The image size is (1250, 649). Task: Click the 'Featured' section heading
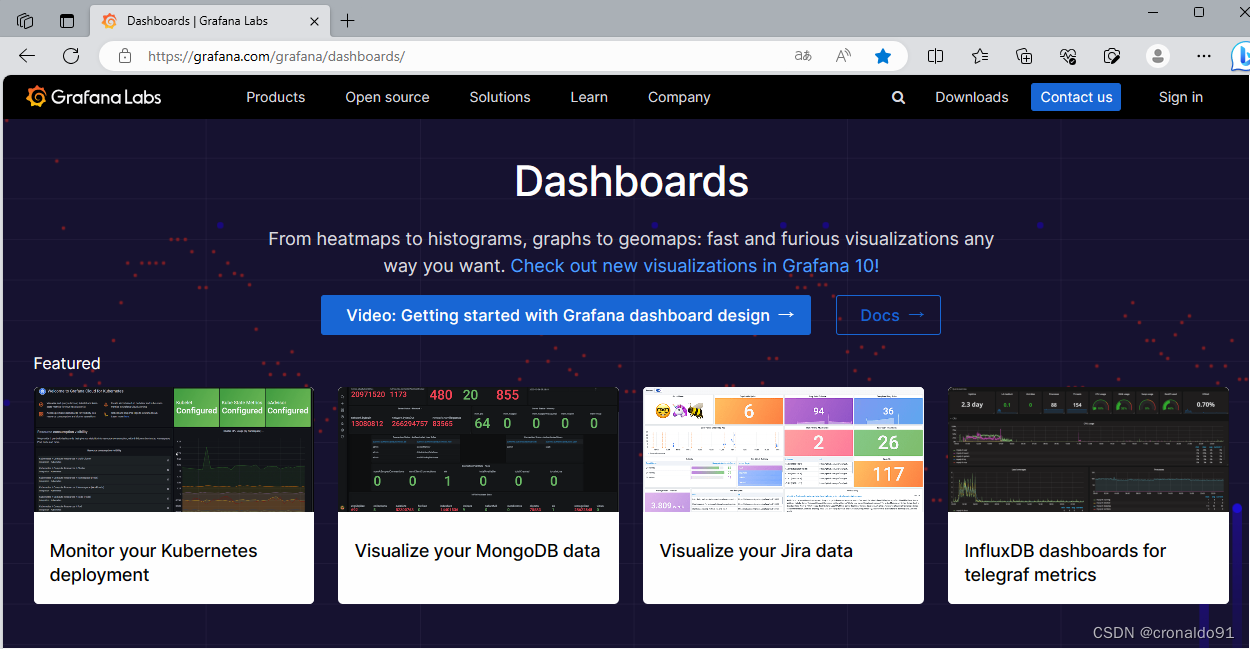coord(67,363)
